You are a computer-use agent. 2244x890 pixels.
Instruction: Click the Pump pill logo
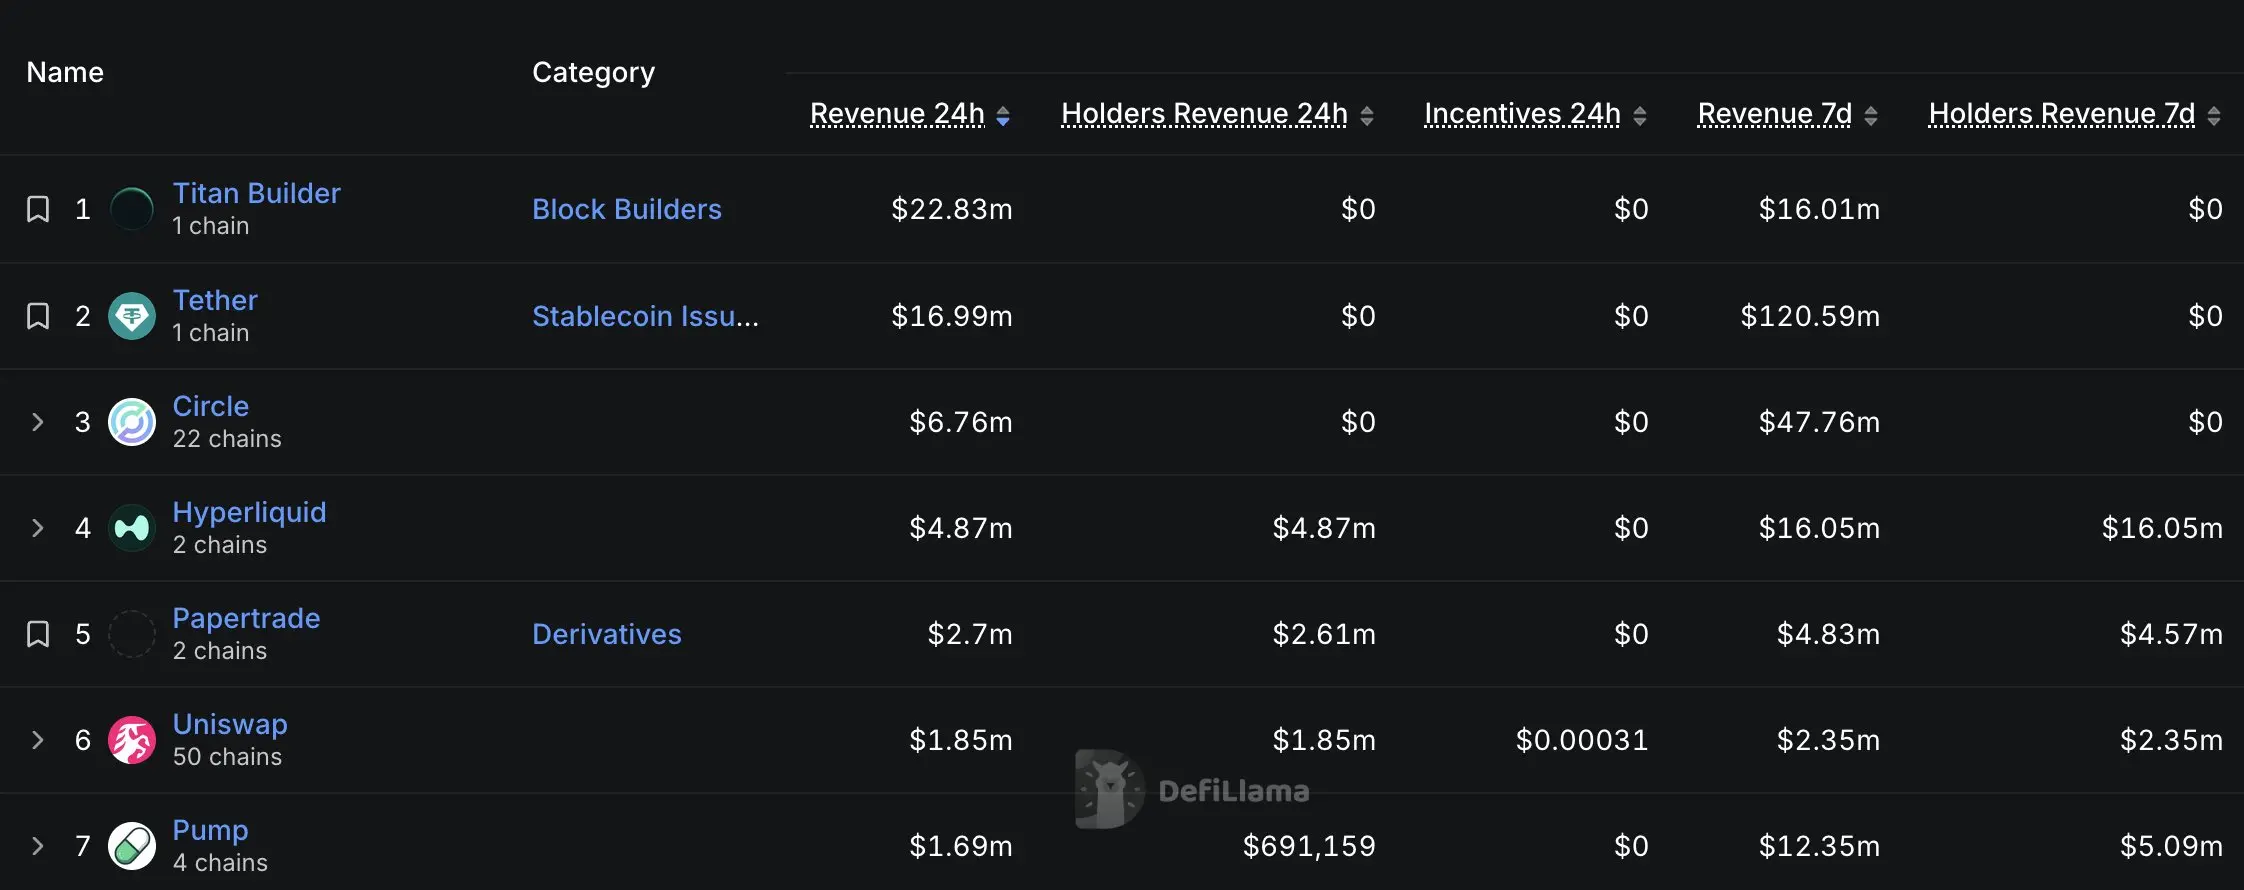132,846
